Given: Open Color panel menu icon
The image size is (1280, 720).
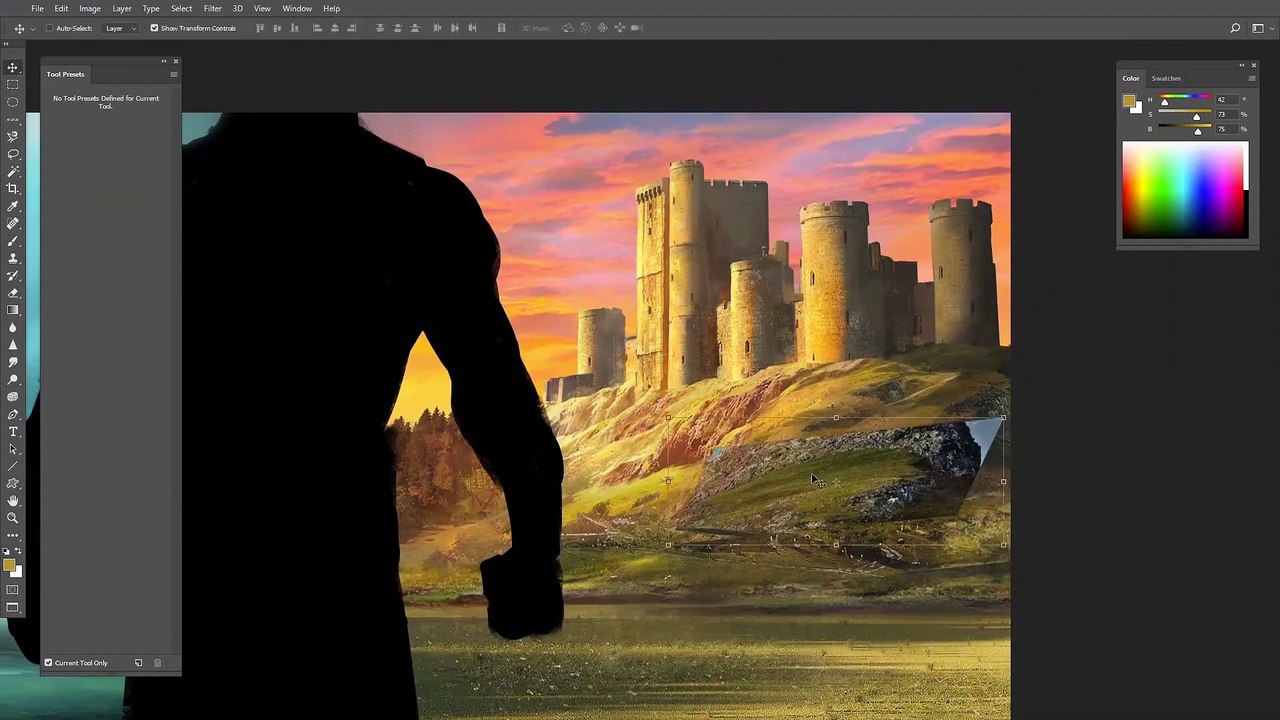Looking at the screenshot, I should (1251, 78).
